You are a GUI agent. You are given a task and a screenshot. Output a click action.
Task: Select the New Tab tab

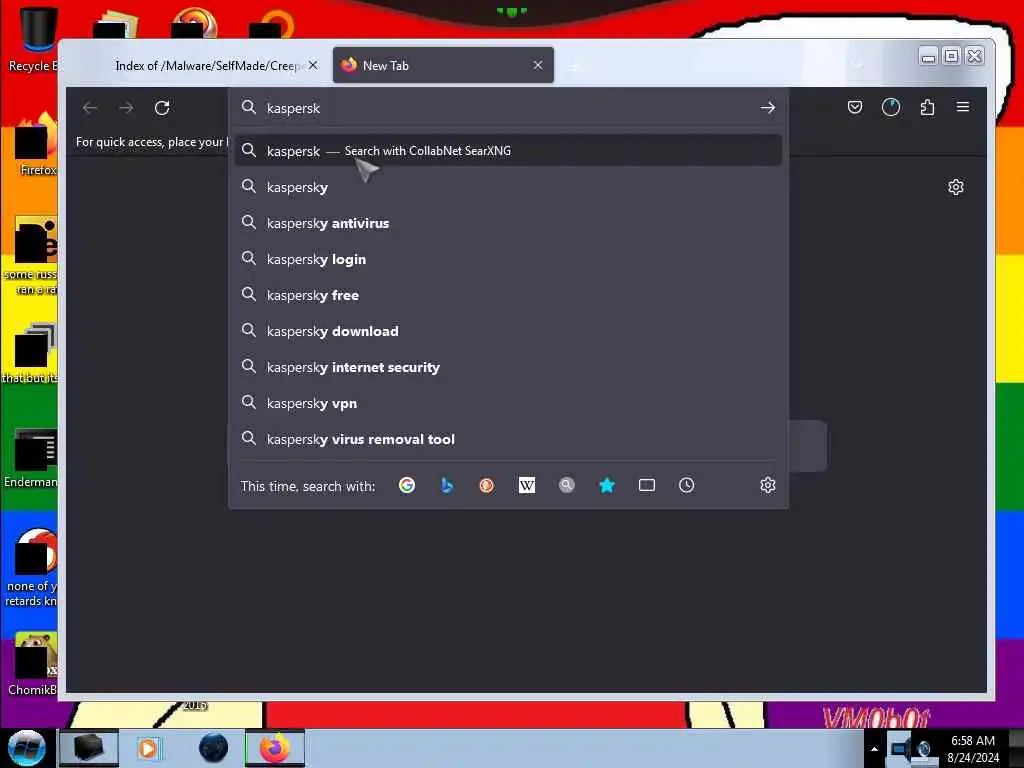443,65
